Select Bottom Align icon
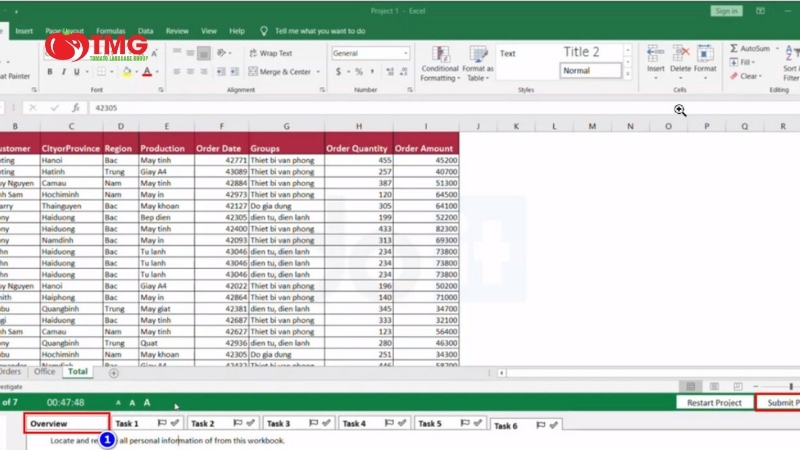The height and width of the screenshot is (450, 800). (x=204, y=53)
